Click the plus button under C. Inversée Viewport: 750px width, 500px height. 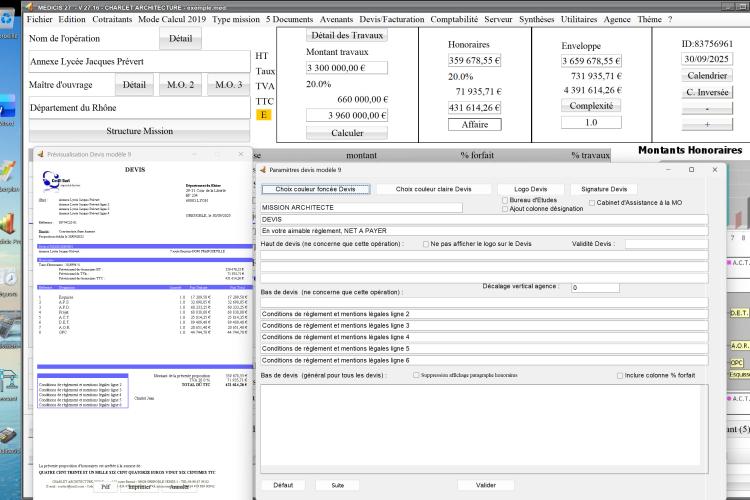tap(707, 124)
